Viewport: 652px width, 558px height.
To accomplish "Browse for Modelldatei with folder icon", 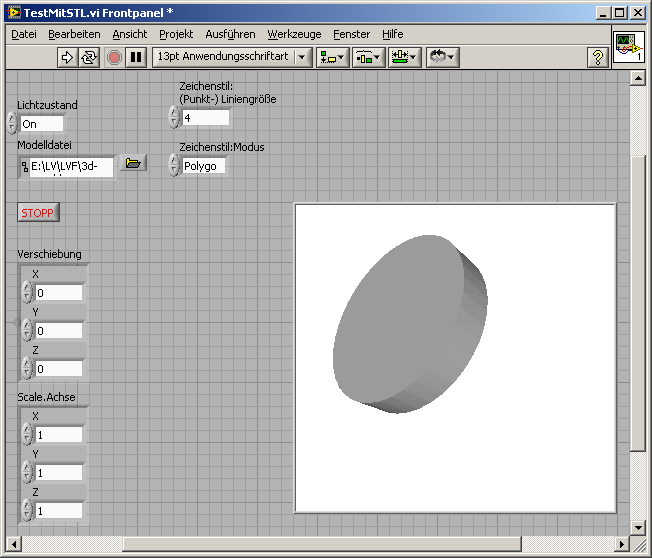I will pos(132,163).
